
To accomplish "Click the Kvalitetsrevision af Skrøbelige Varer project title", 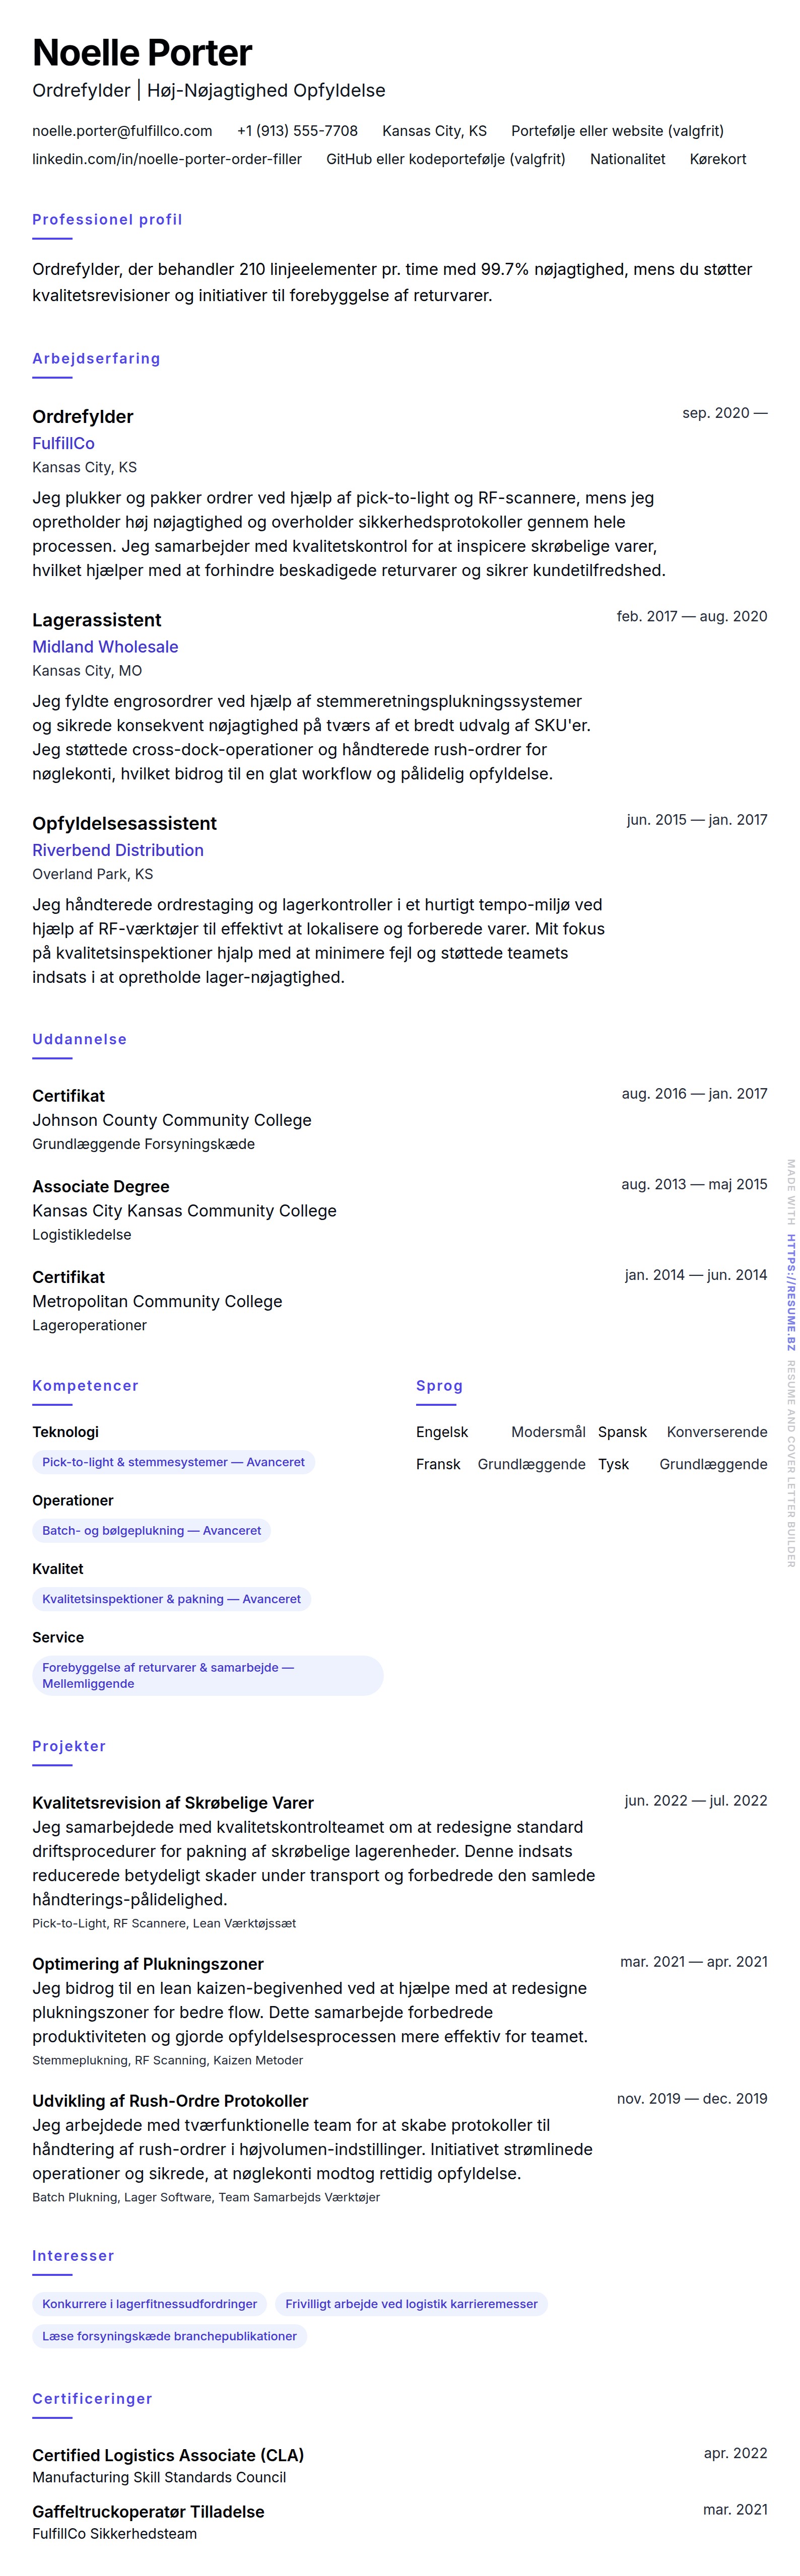I will tap(173, 1803).
